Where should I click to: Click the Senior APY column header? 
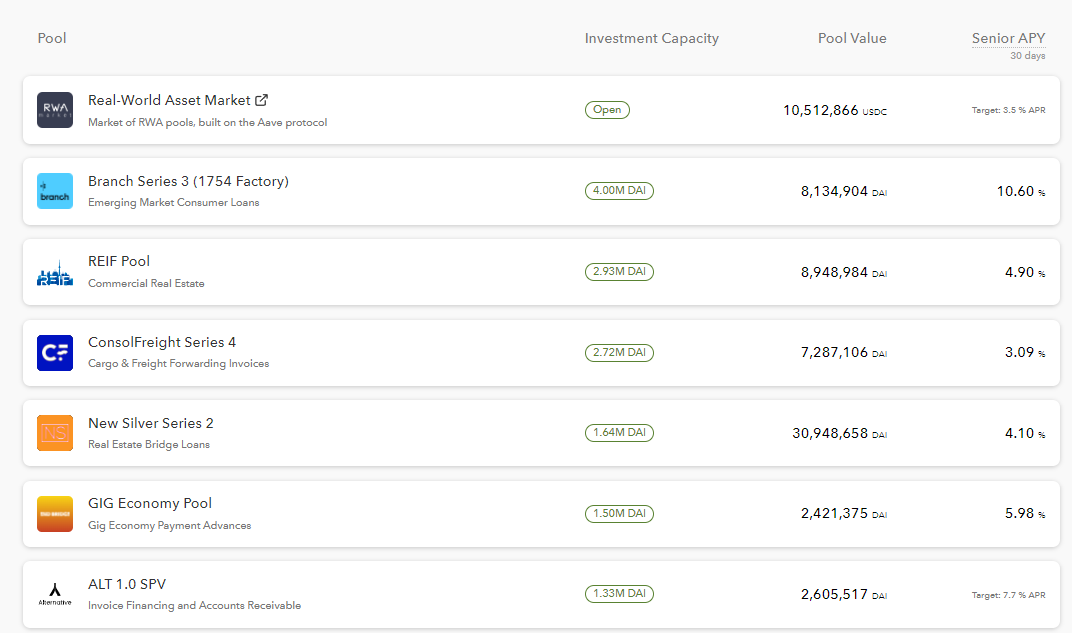click(1008, 38)
